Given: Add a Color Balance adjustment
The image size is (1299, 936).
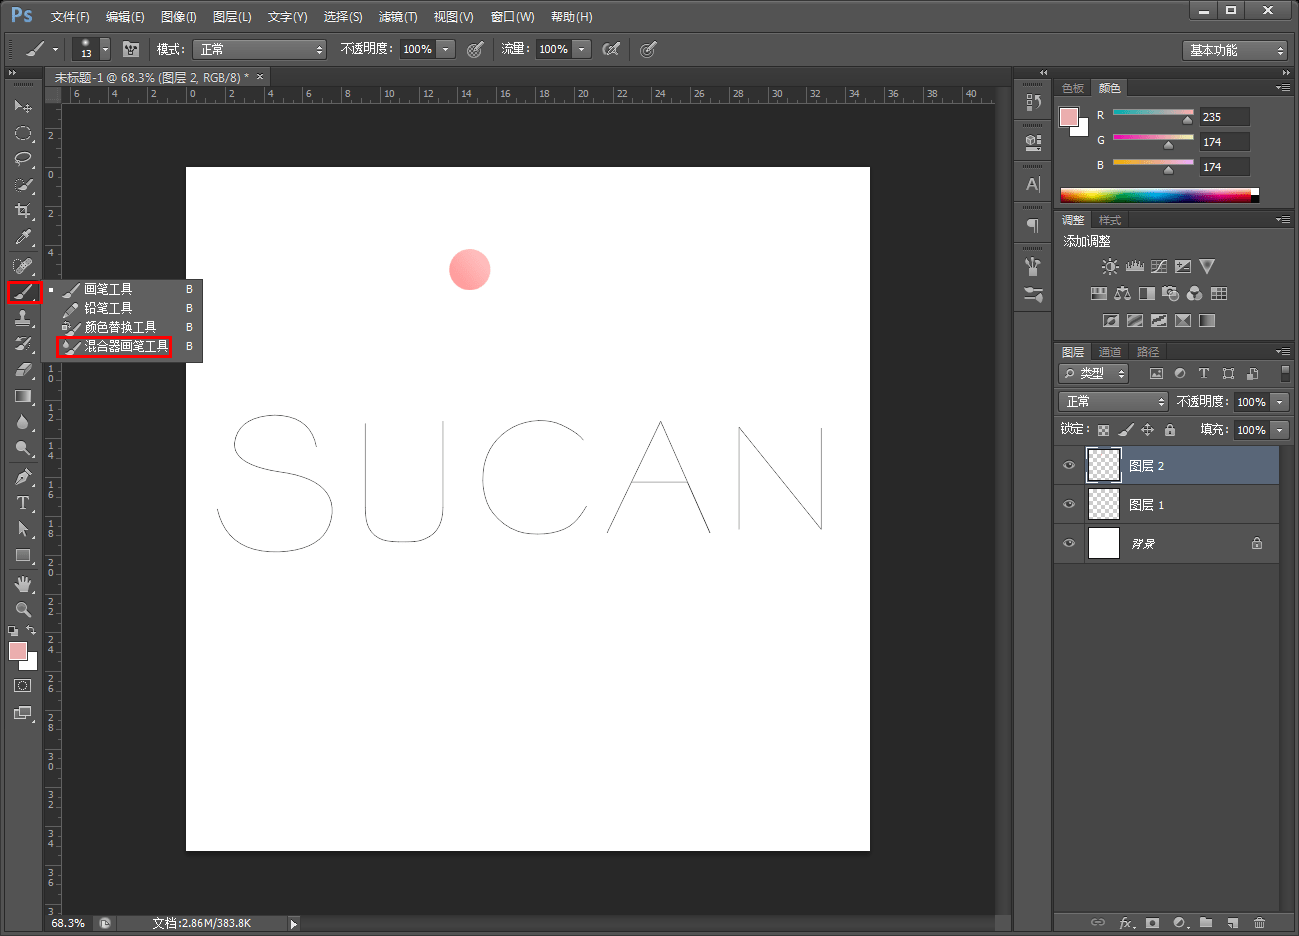Looking at the screenshot, I should click(1122, 294).
